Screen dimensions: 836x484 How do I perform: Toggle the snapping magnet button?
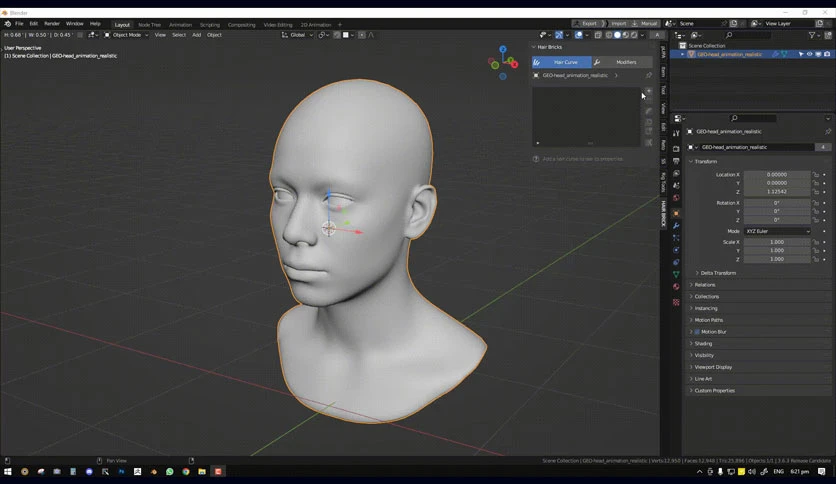click(337, 35)
